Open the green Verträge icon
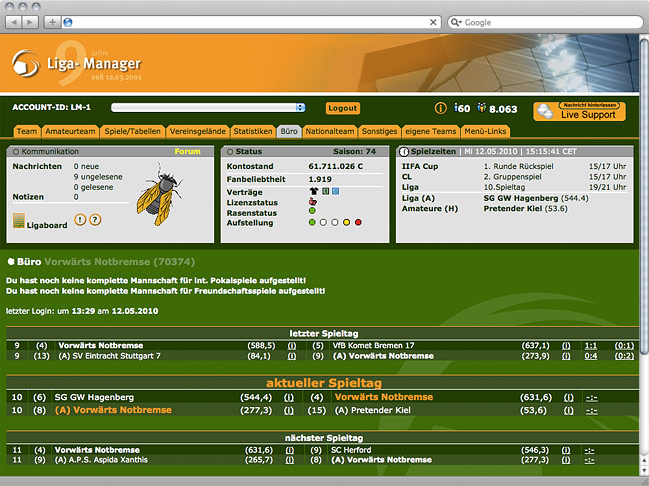649x486 pixels. coord(326,191)
